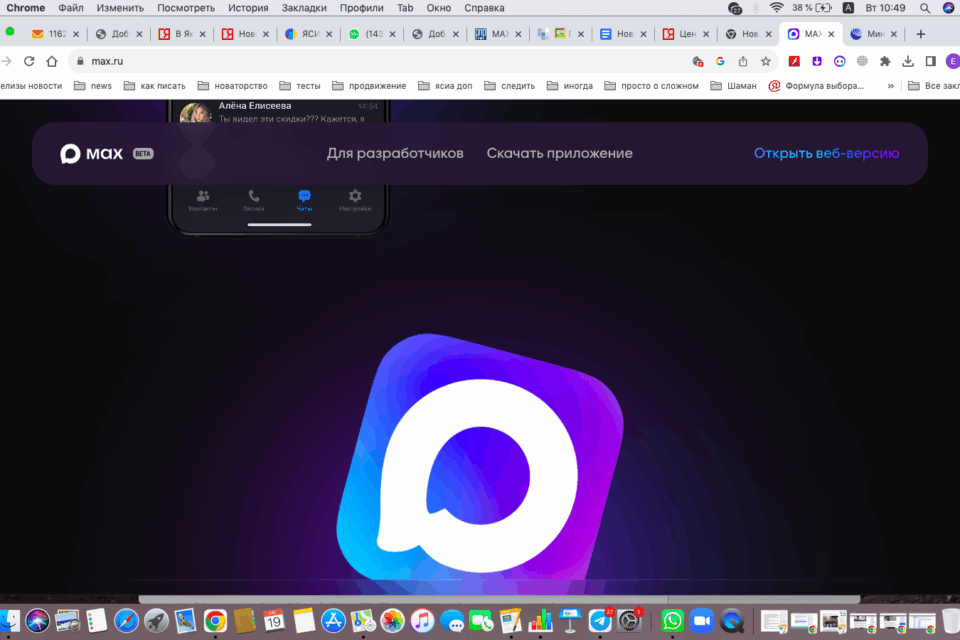Open the Wi-Fi status menu
The width and height of the screenshot is (960, 640).
(x=776, y=8)
